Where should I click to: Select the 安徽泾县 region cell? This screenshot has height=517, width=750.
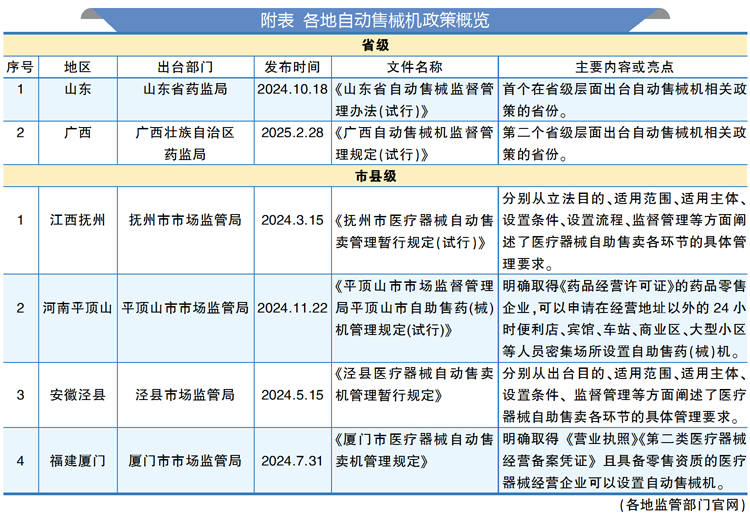point(77,395)
